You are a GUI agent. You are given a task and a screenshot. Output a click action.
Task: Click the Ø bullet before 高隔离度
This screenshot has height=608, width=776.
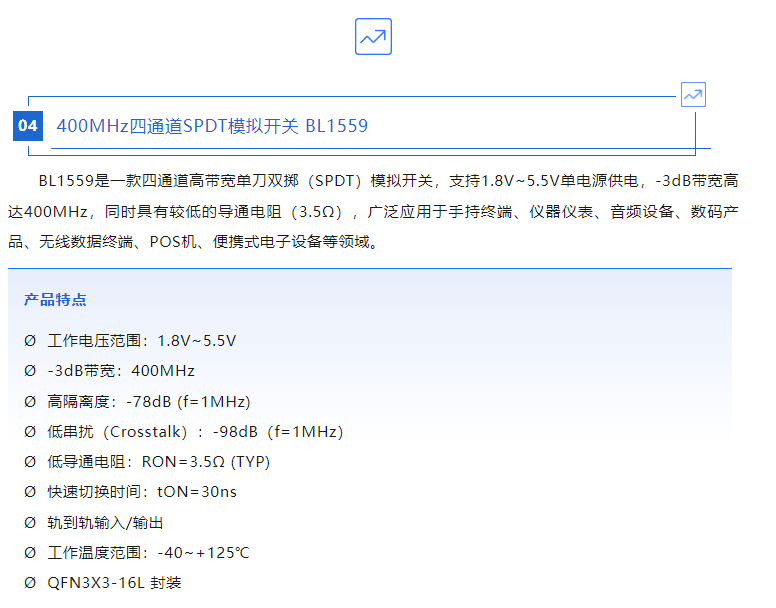30,401
